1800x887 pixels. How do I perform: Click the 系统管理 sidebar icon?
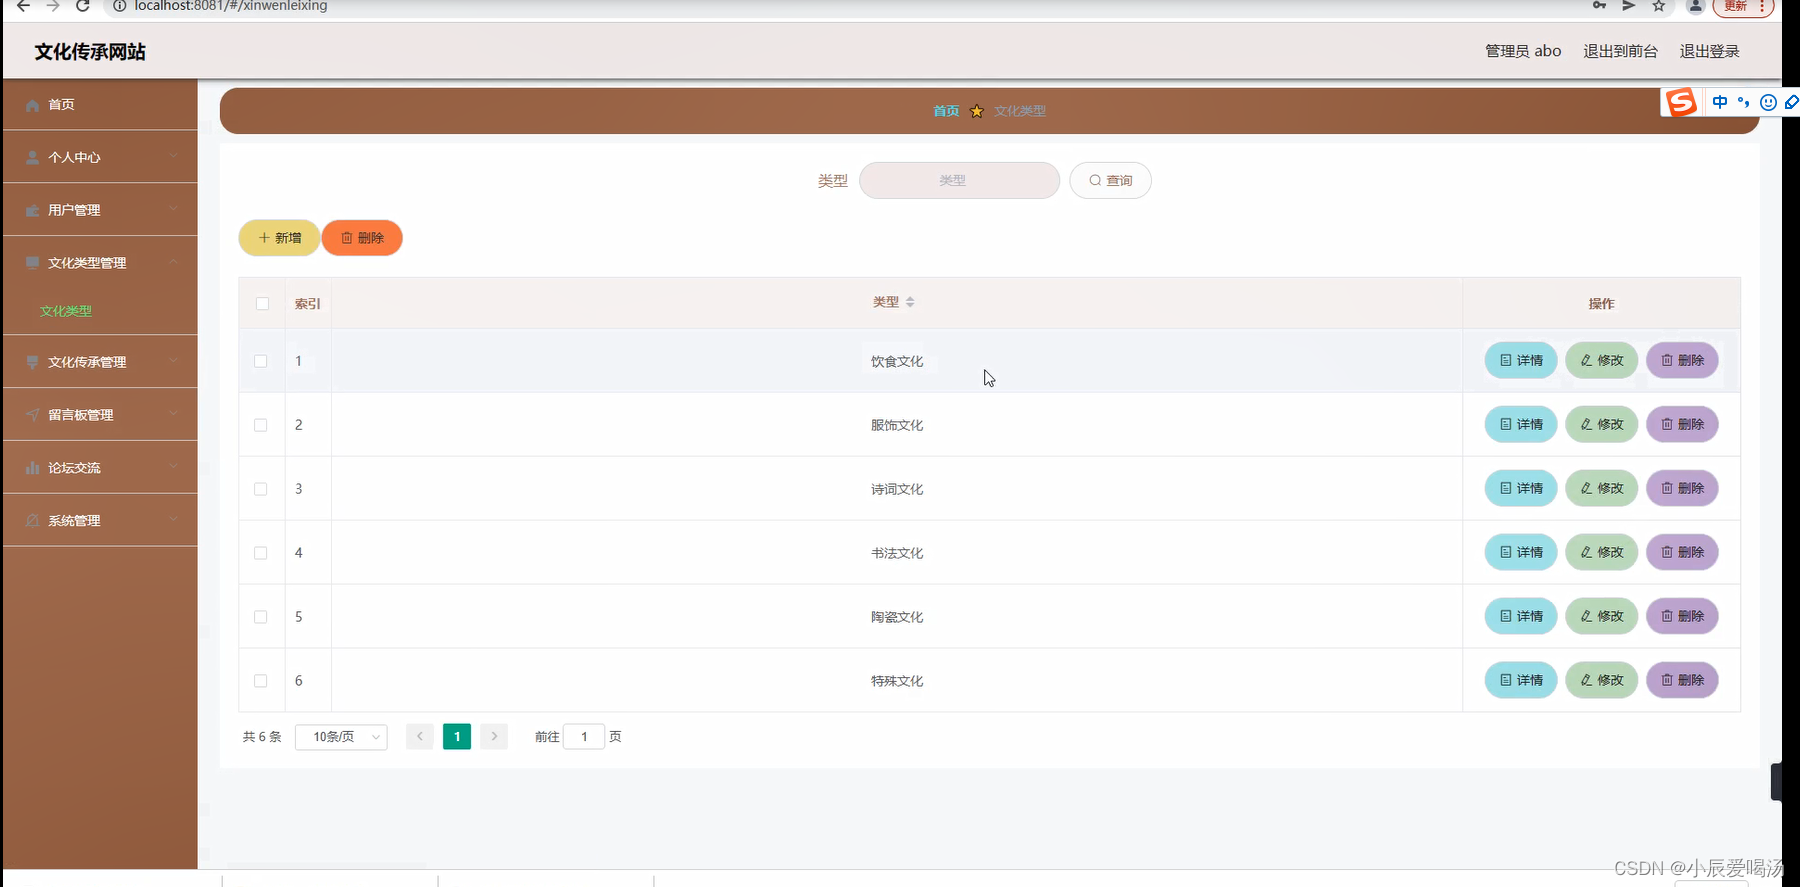click(32, 521)
